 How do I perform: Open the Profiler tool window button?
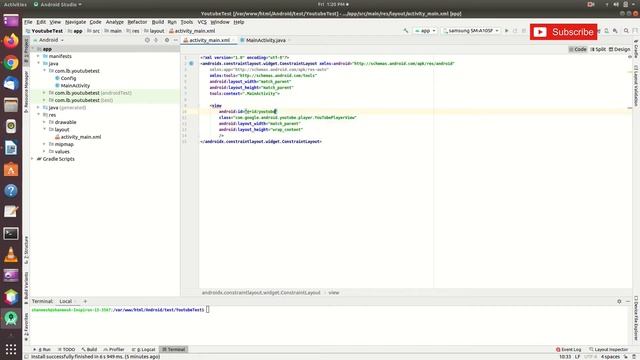pyautogui.click(x=114, y=349)
